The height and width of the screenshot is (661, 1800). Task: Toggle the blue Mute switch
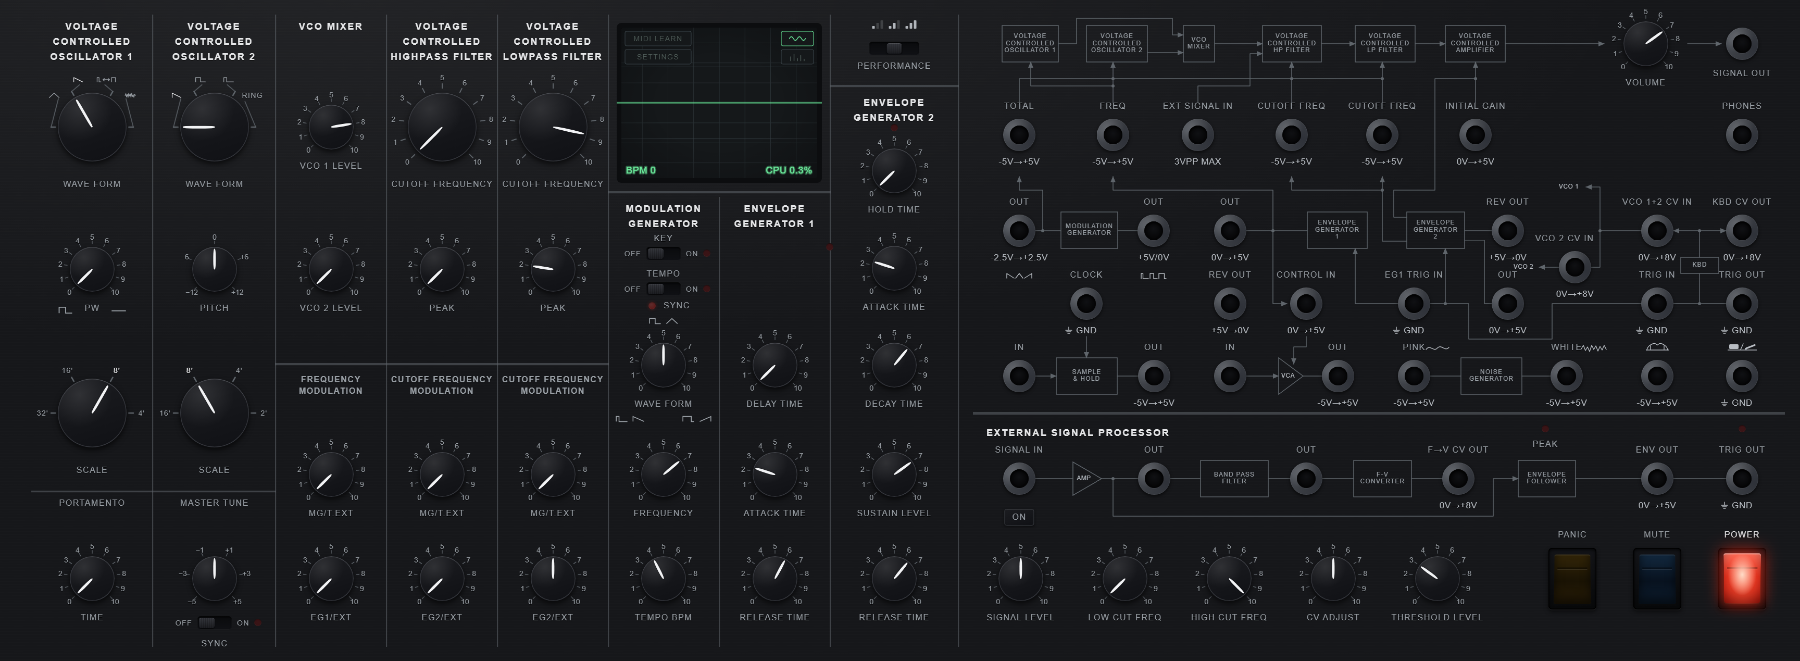[x=1657, y=578]
